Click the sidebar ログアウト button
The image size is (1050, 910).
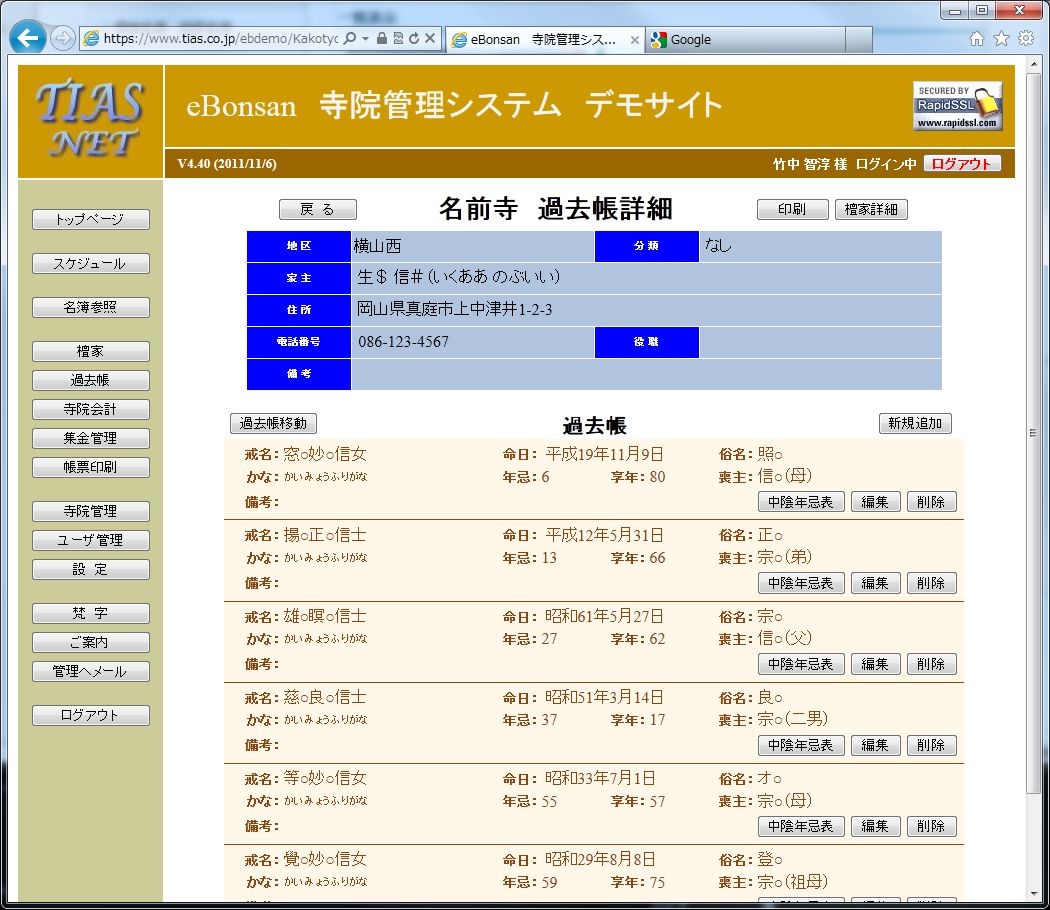pyautogui.click(x=90, y=715)
